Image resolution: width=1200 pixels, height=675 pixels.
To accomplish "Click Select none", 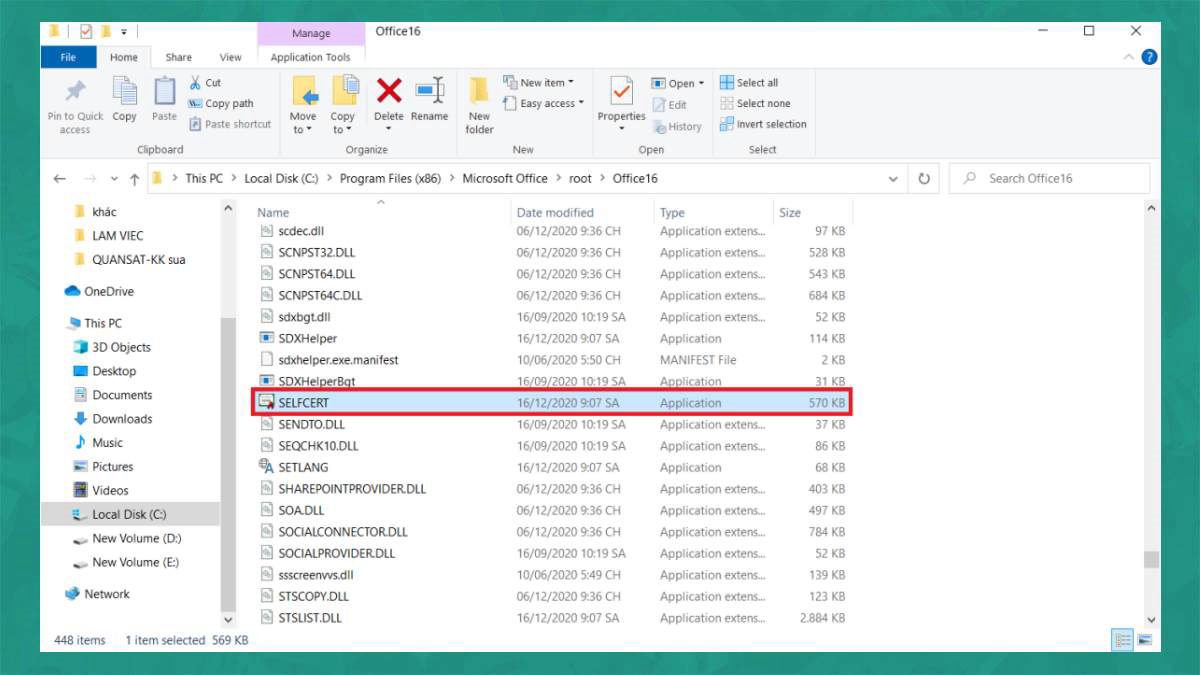I will click(755, 103).
